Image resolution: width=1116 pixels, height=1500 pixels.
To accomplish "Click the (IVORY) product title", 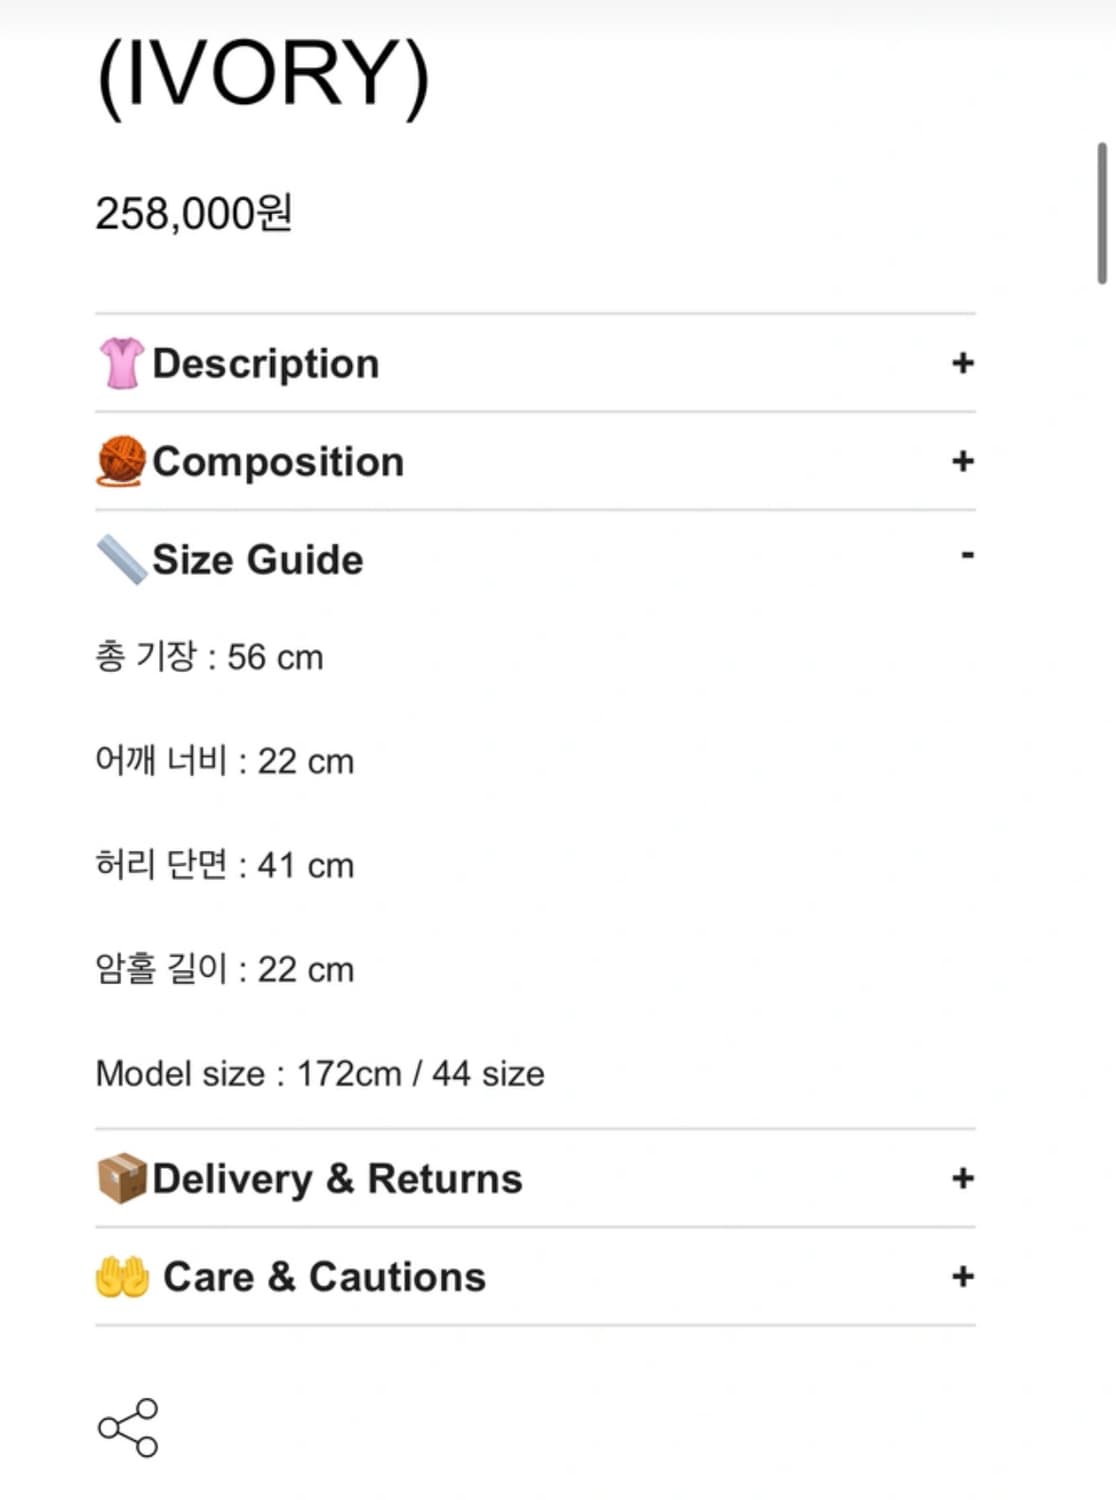I will coord(263,75).
